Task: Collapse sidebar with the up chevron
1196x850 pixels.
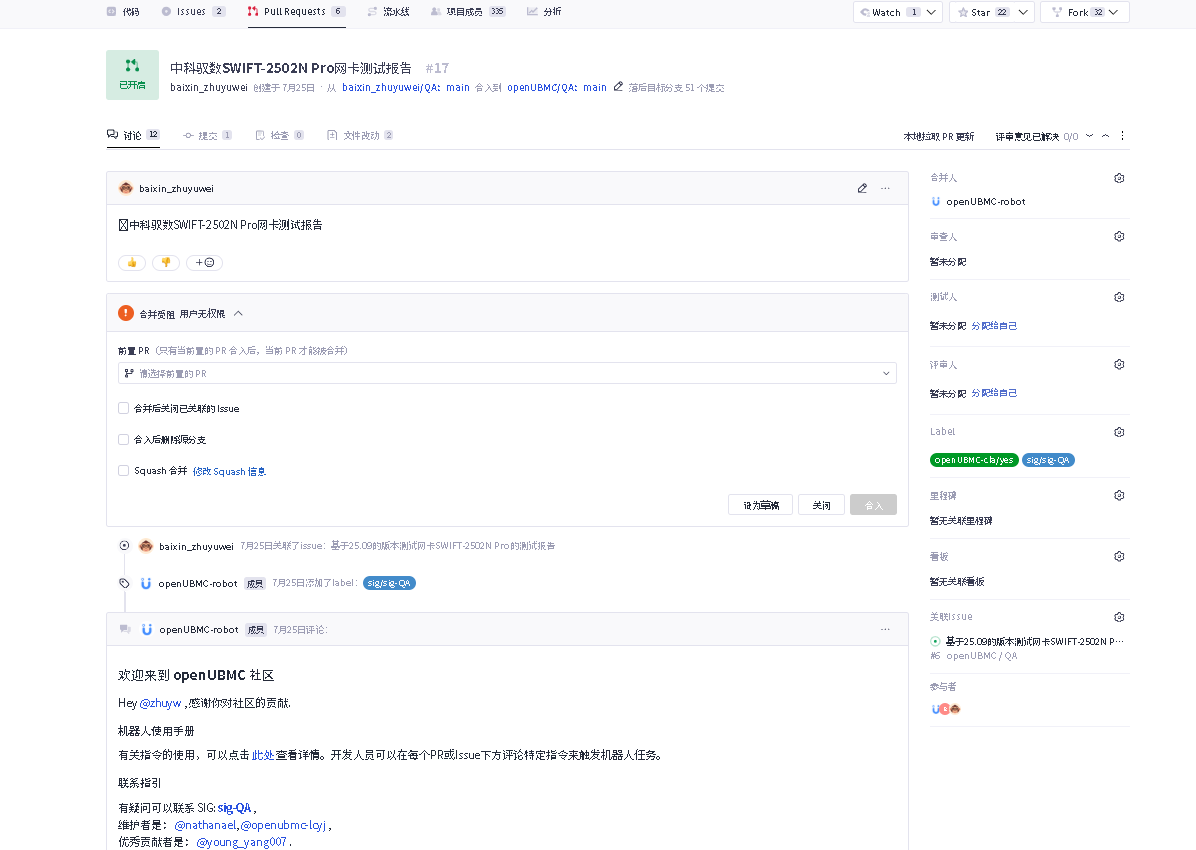Action: point(1105,136)
